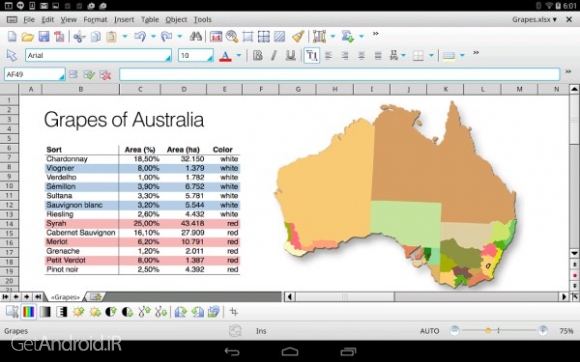Open the font size 10 dropdown
580x362 pixels.
click(x=210, y=57)
